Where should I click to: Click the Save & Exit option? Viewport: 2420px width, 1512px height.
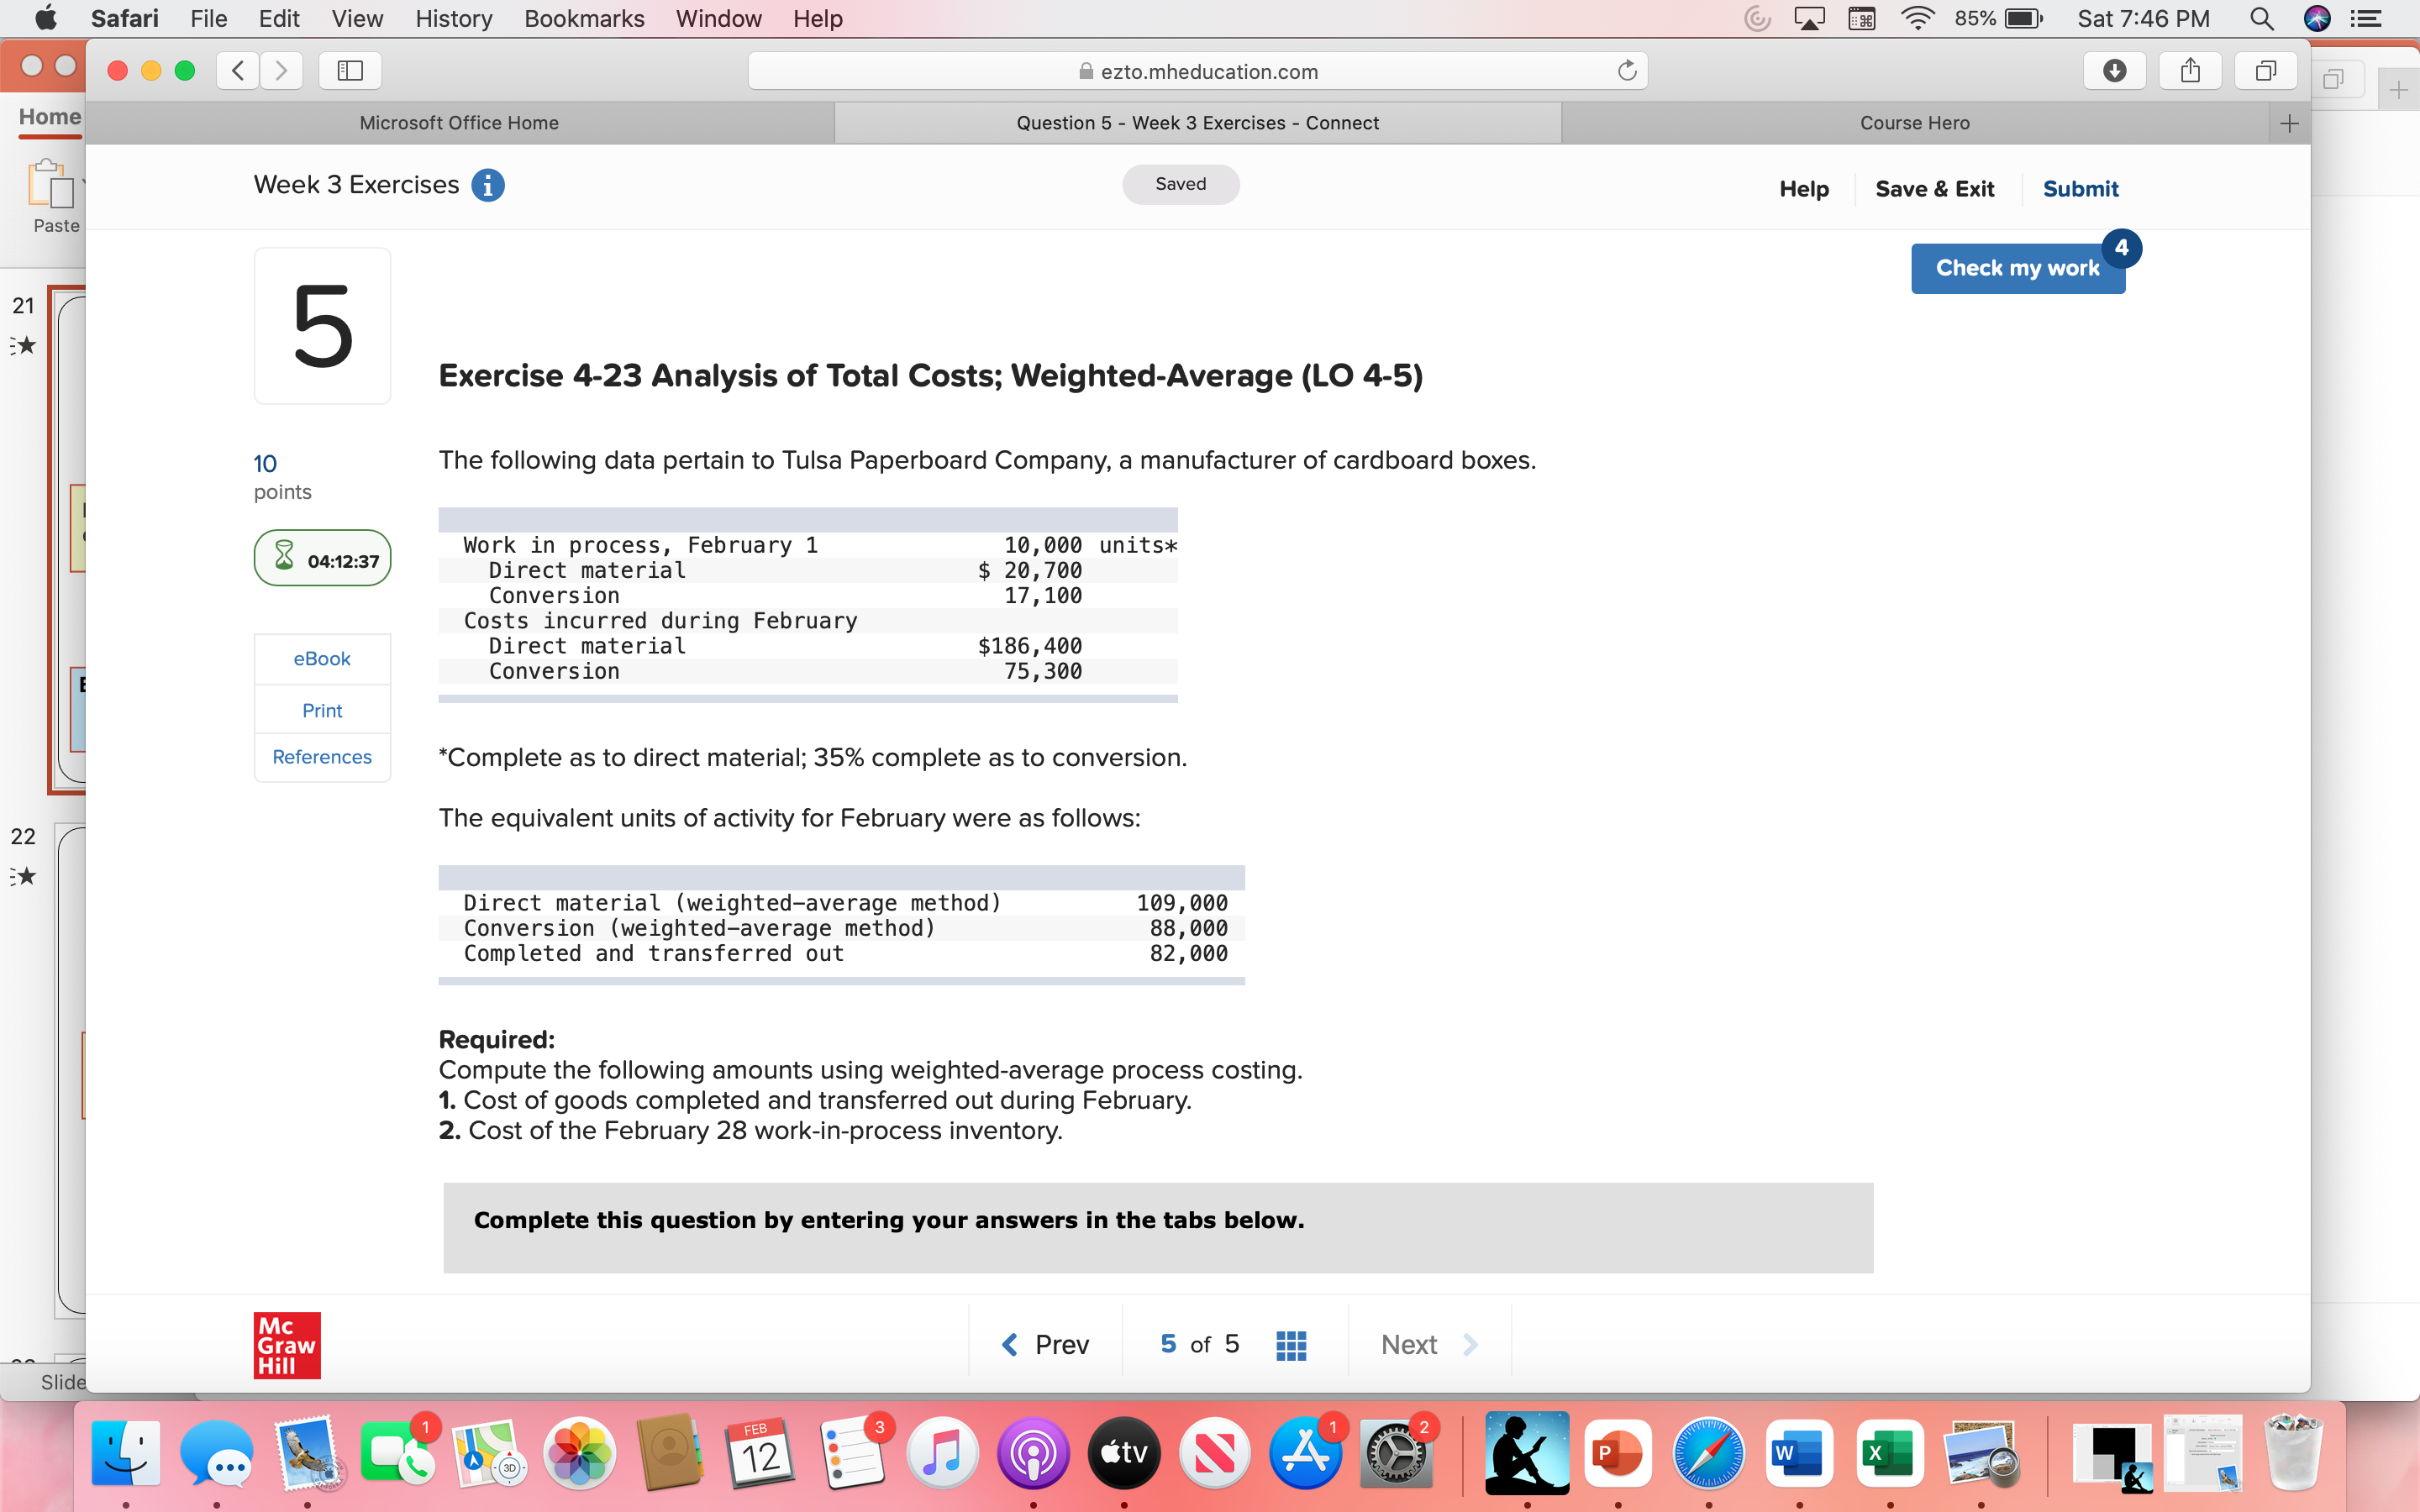(x=1936, y=188)
